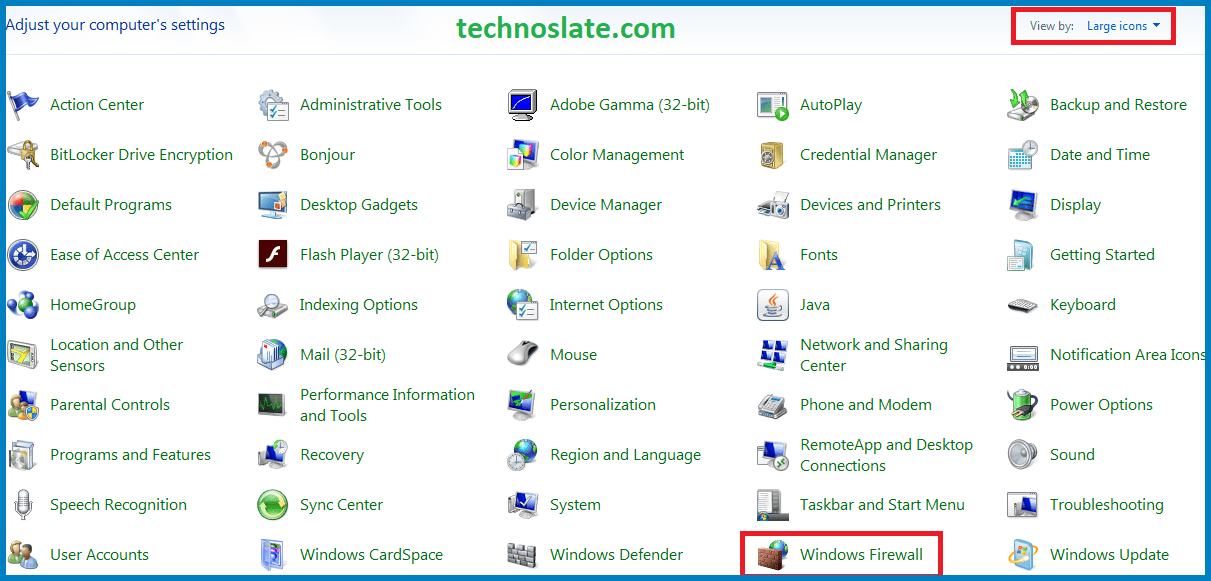Click the Date and Time calendar icon

coord(1023,155)
